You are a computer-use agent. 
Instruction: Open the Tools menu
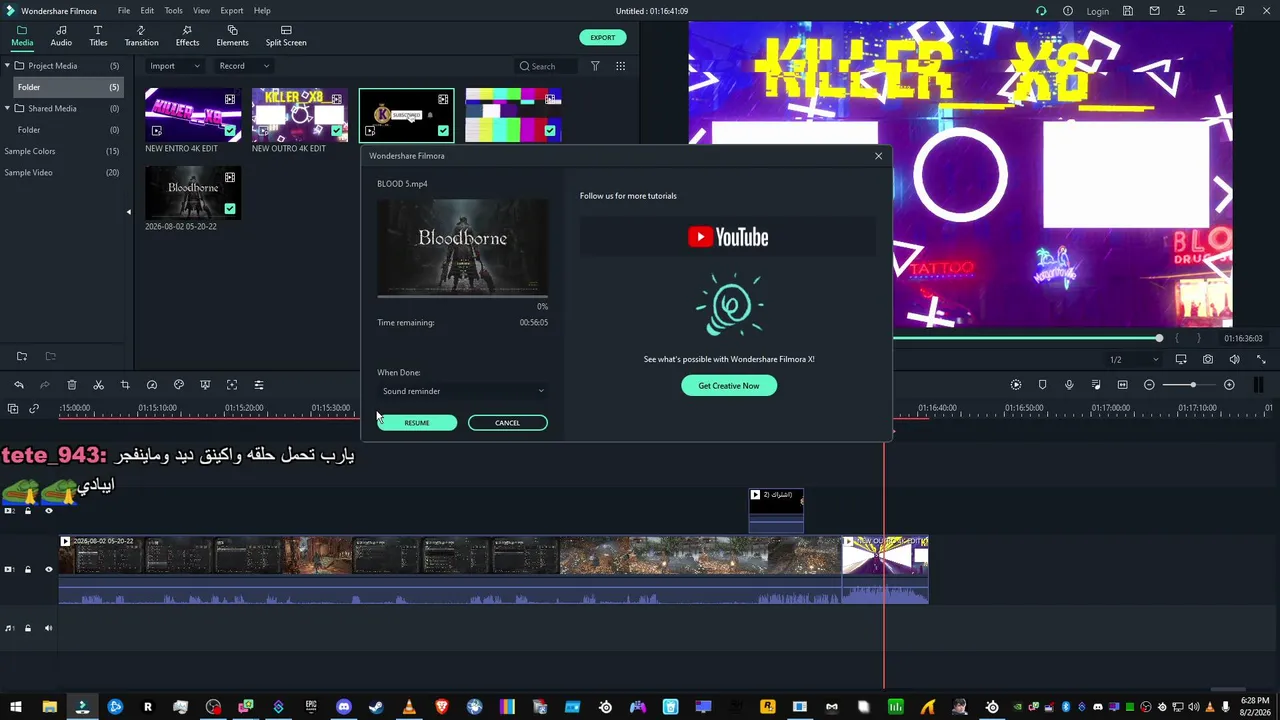[174, 11]
